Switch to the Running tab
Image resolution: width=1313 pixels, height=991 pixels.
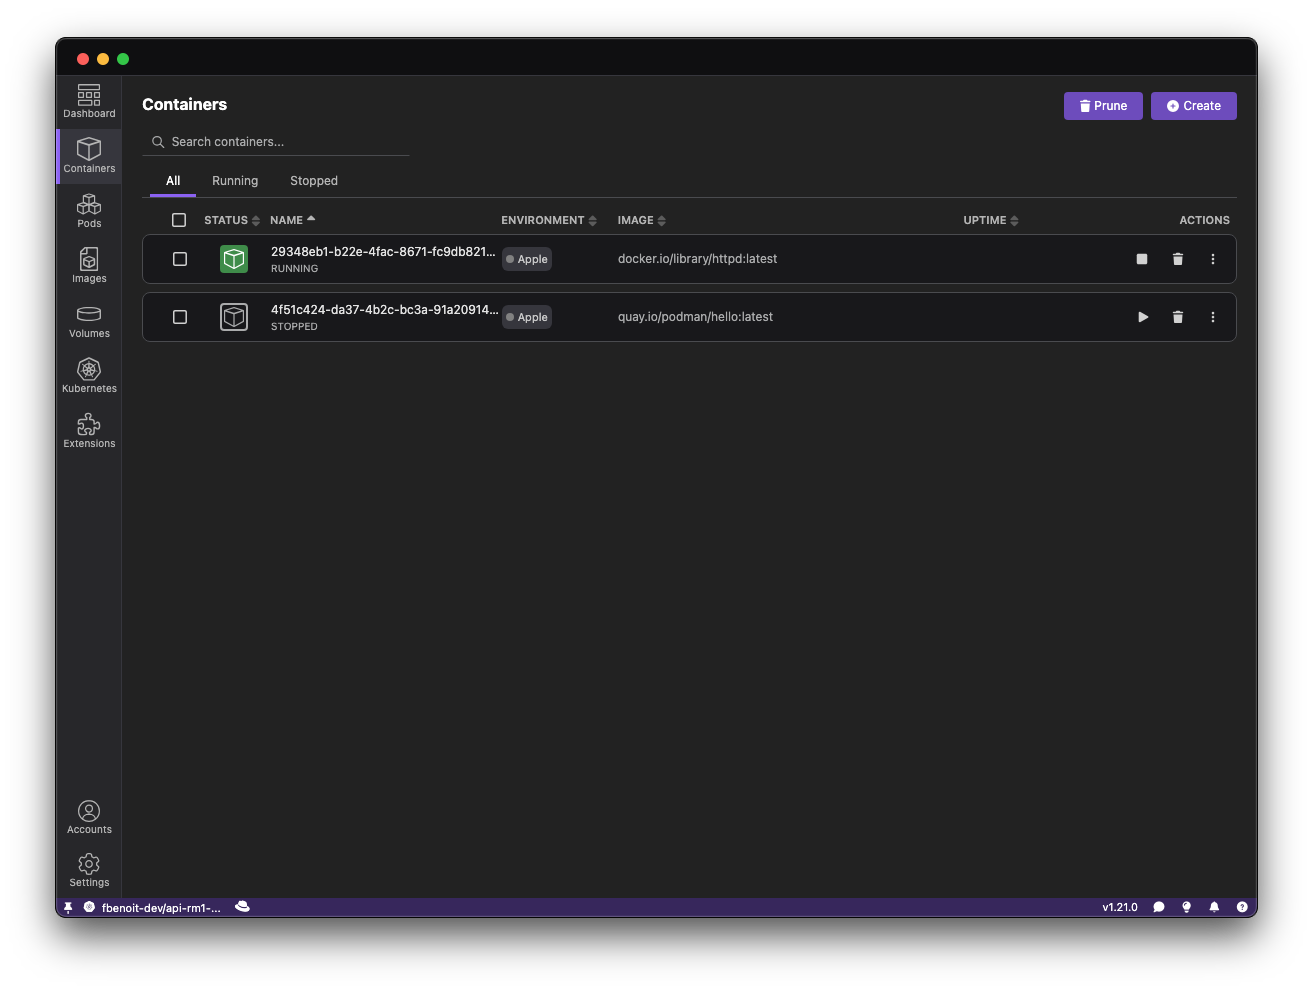tap(235, 181)
